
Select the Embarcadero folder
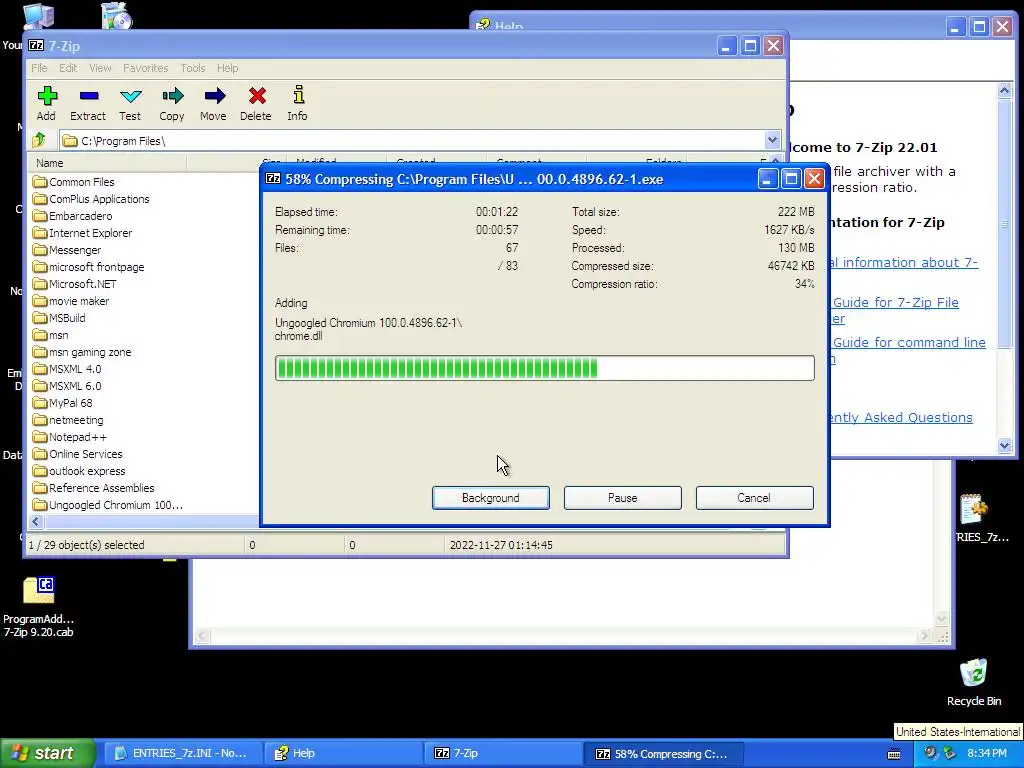[72, 216]
